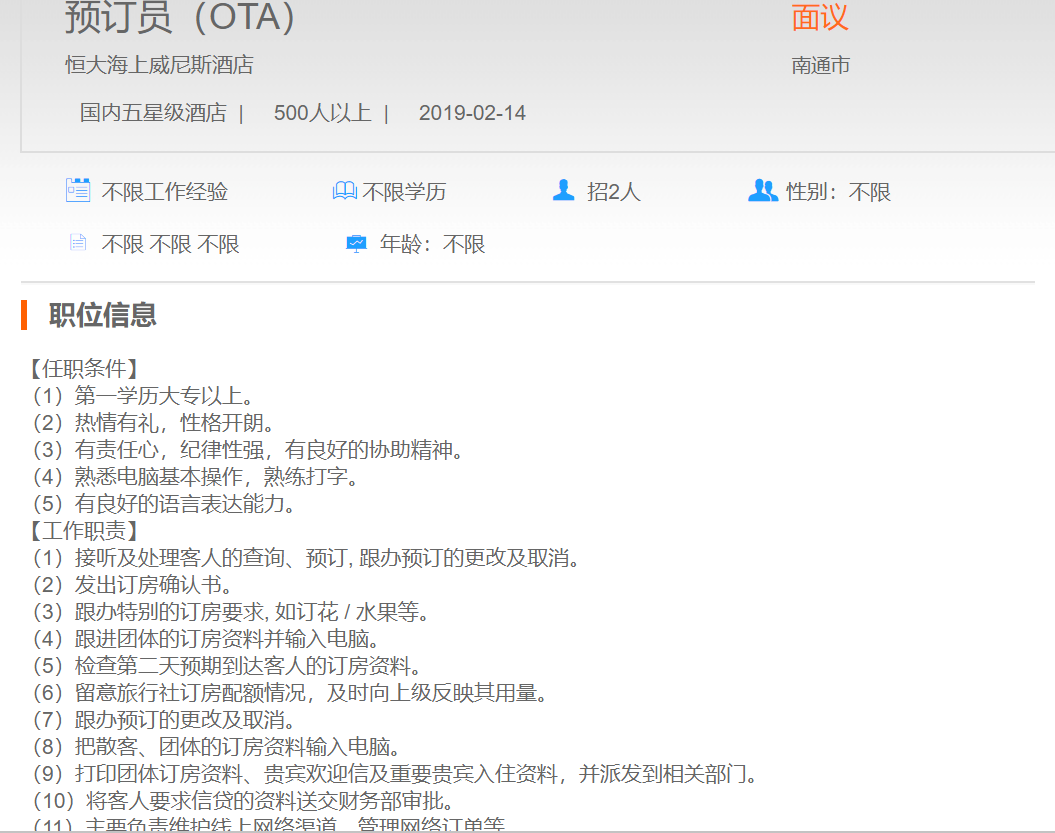
Task: Click the 【工作职责】 heading
Action: click(83, 531)
